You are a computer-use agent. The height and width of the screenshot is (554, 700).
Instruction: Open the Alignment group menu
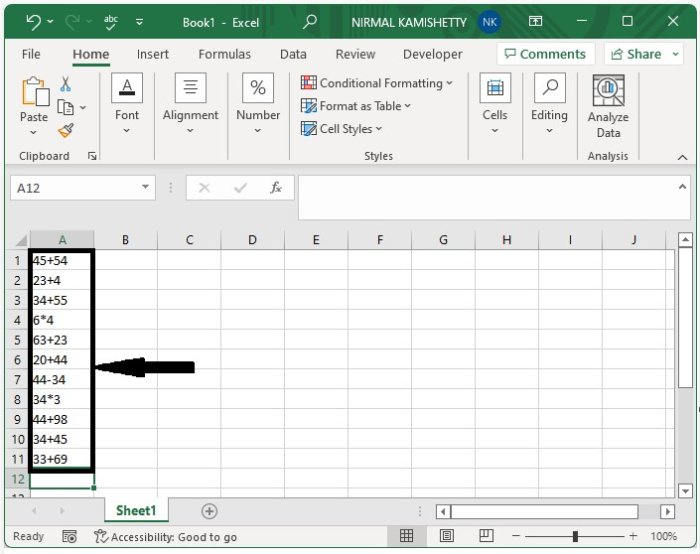click(x=191, y=104)
